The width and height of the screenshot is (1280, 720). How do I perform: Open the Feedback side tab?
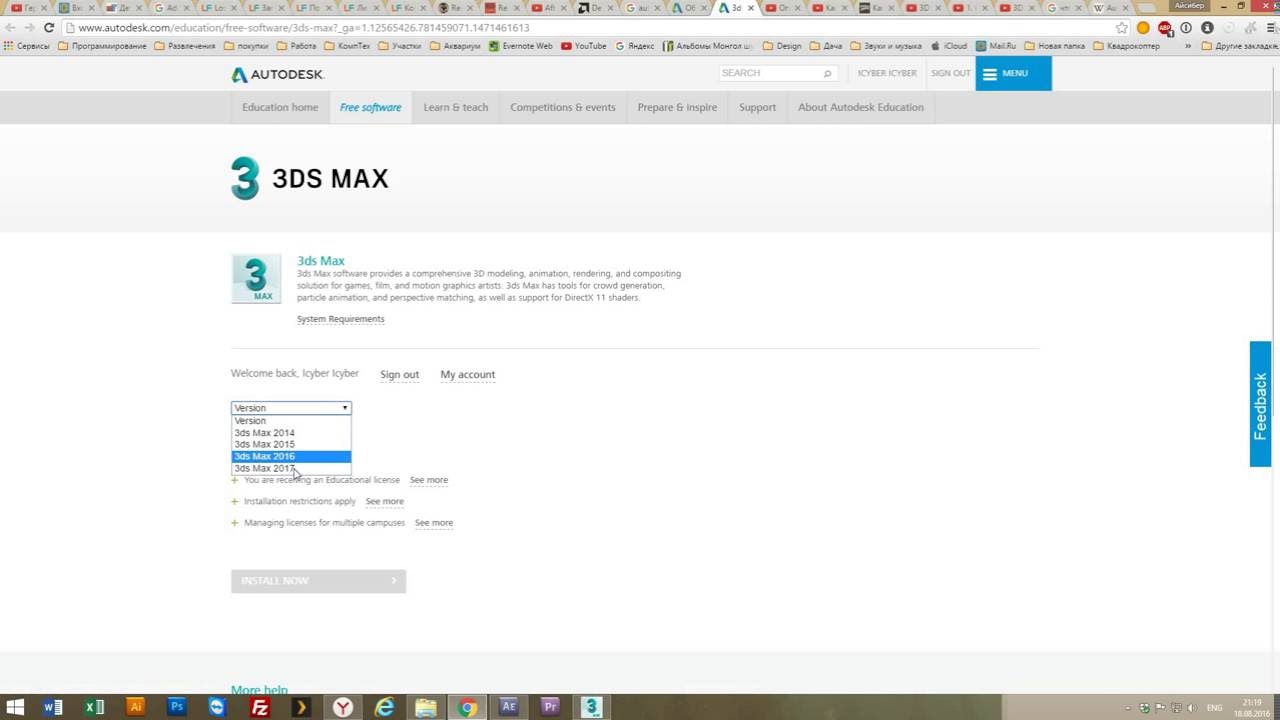pos(1260,404)
